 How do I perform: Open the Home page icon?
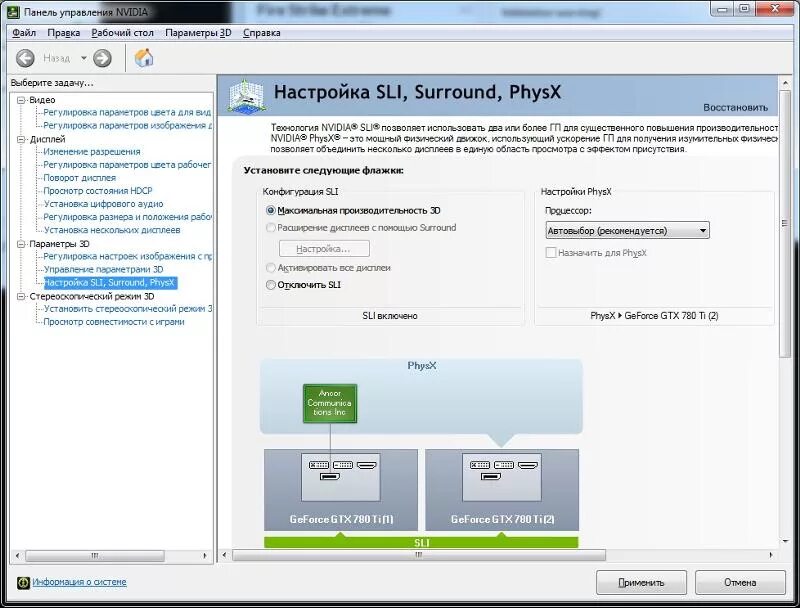coord(144,58)
